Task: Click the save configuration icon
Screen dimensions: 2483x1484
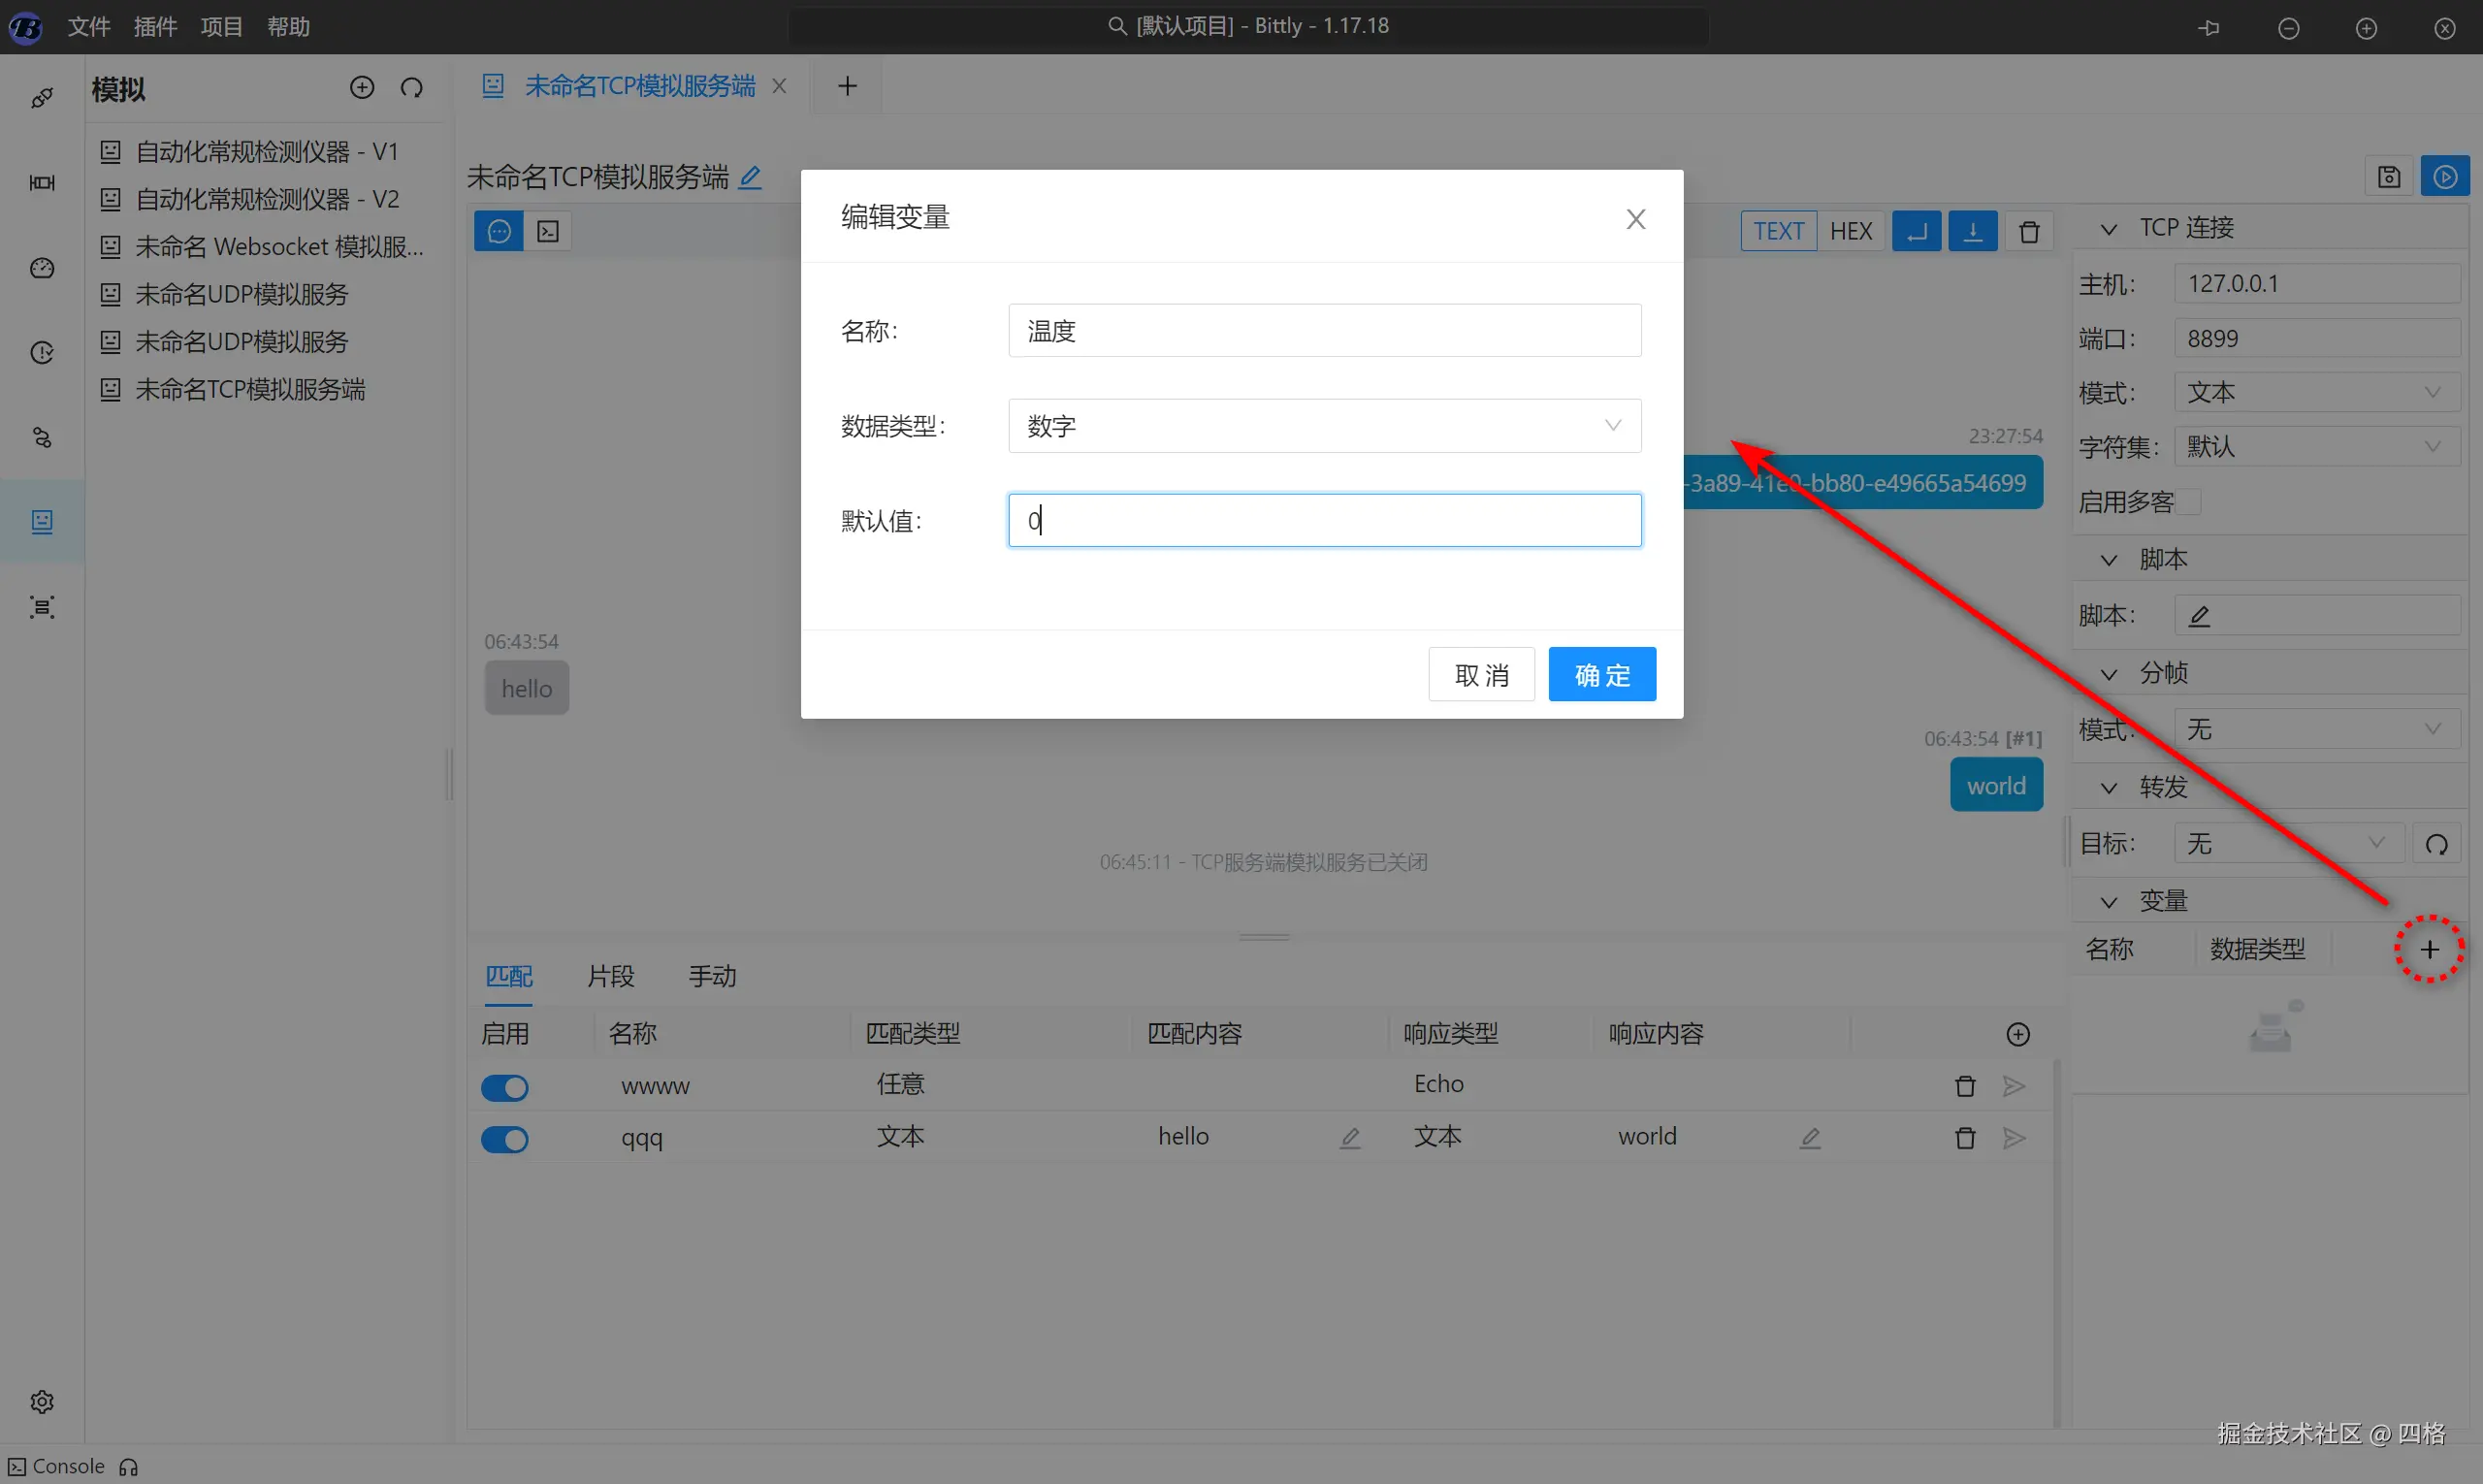Action: click(x=2389, y=177)
